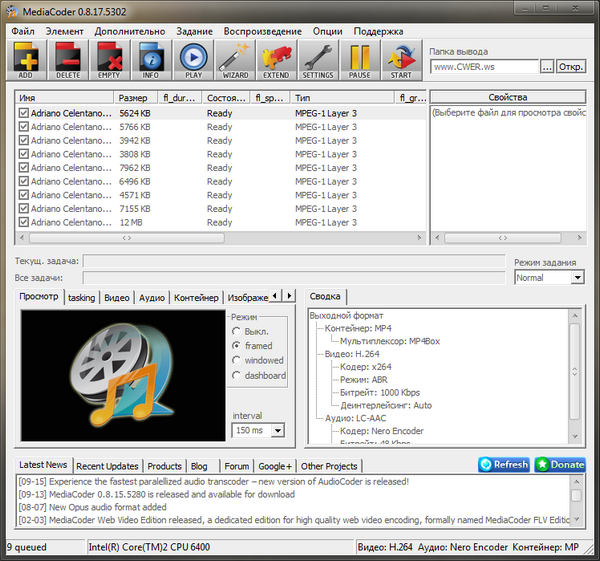The height and width of the screenshot is (561, 600).
Task: Click the output folder path field
Action: point(484,67)
